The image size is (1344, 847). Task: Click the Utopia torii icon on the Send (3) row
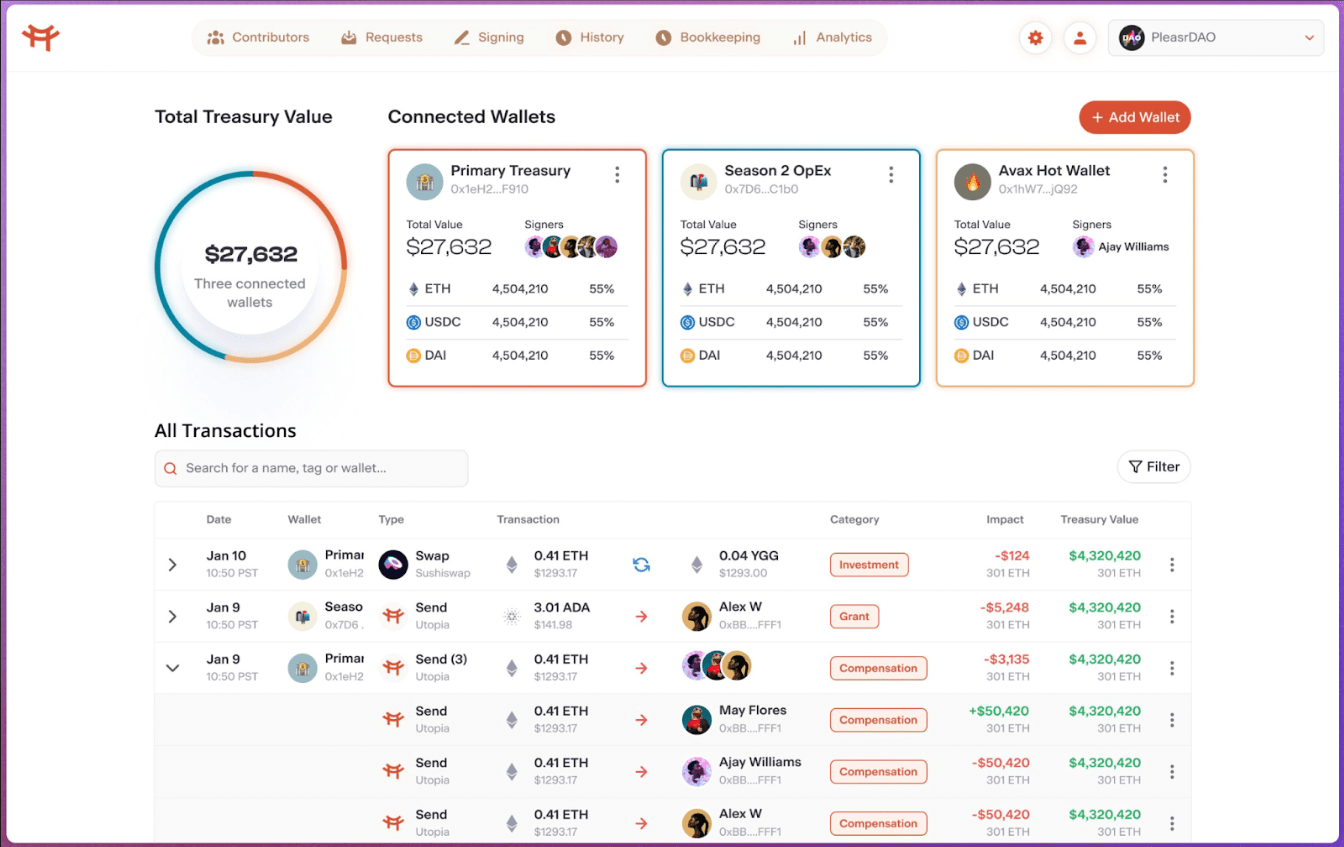pyautogui.click(x=392, y=667)
